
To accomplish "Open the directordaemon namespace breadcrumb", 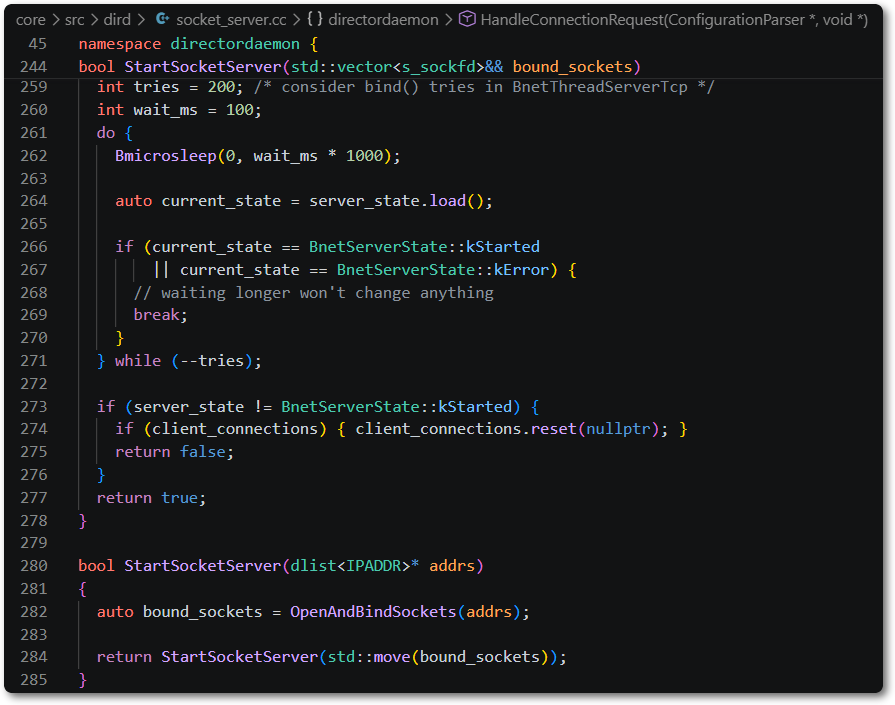I will coord(383,20).
